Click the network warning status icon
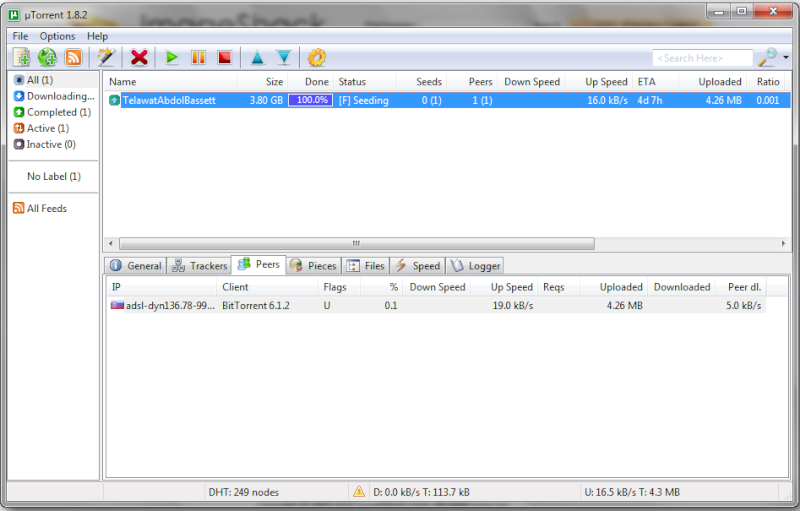 [359, 492]
